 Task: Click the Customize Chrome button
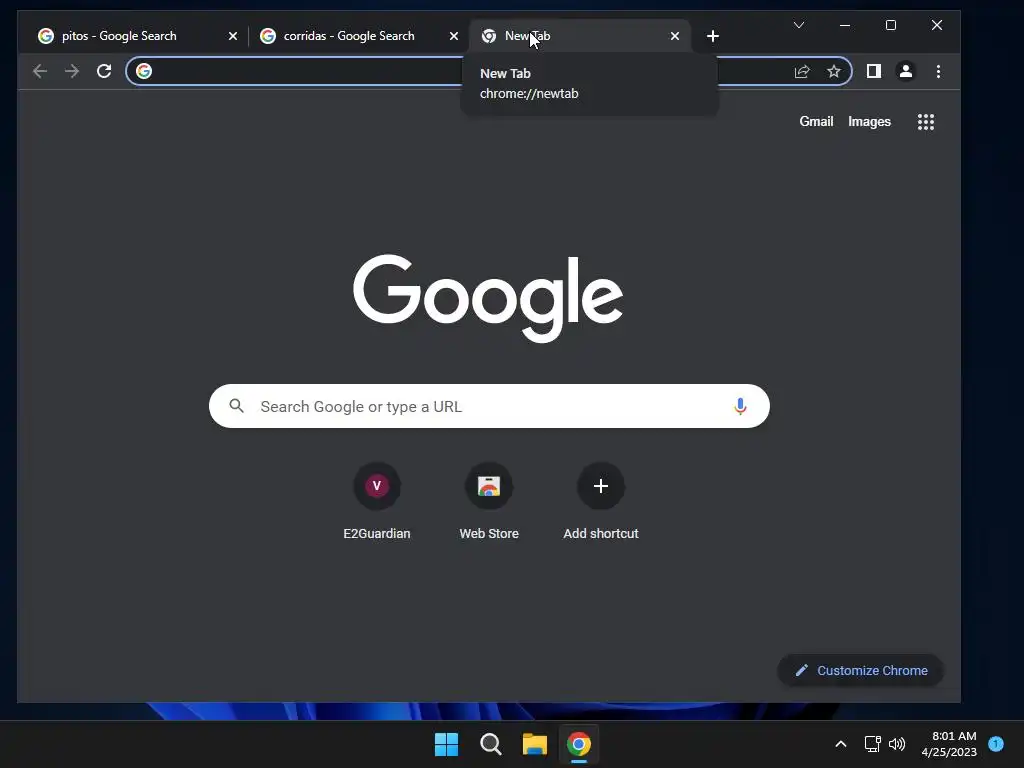coord(861,671)
